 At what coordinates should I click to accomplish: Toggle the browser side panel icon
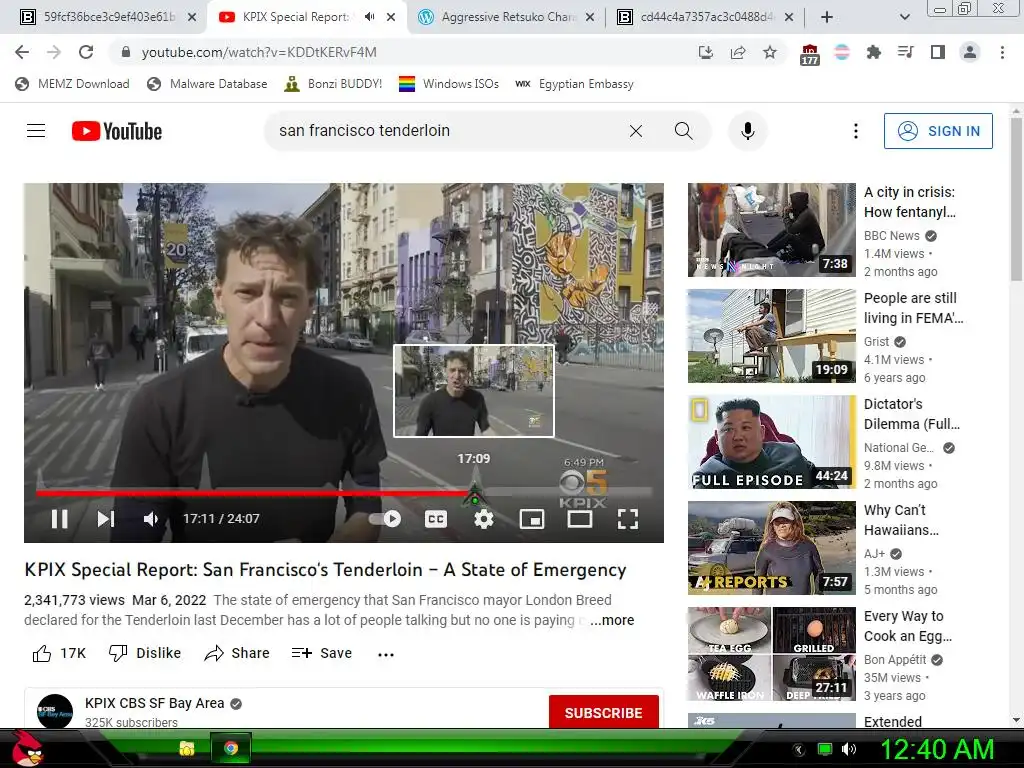tap(938, 52)
